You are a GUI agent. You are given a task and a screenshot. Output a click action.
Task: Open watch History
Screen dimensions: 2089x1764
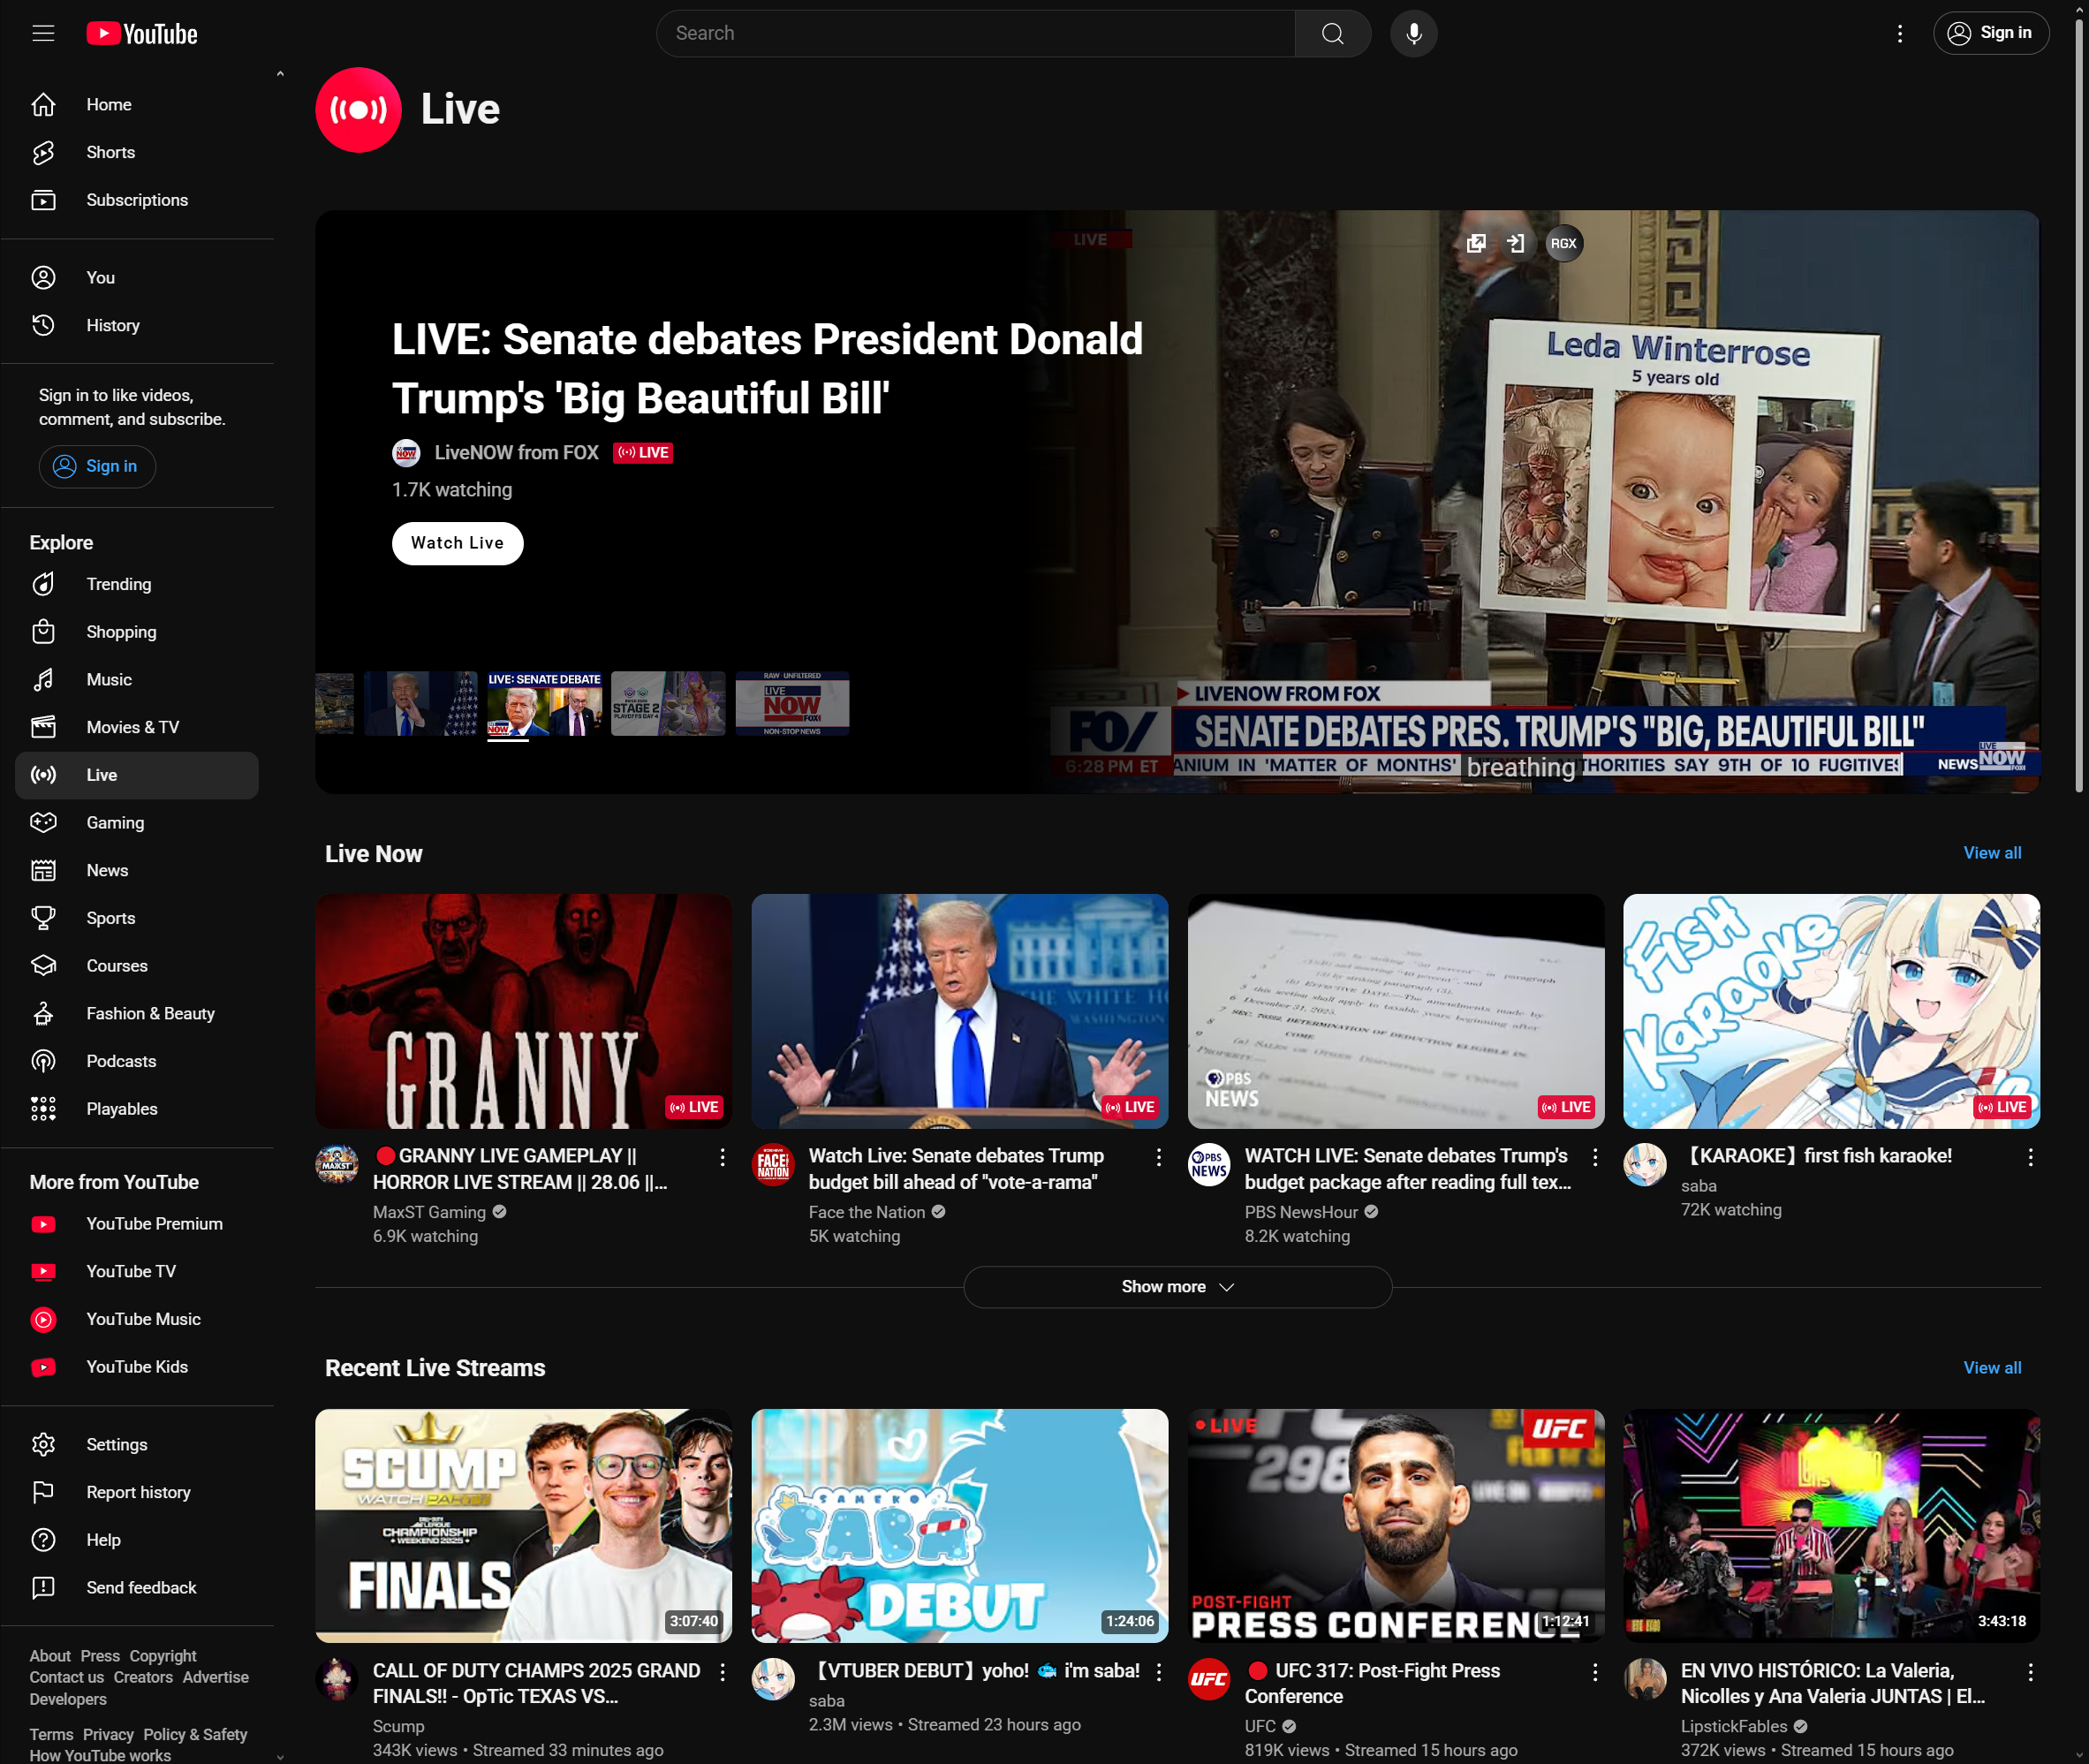click(137, 325)
